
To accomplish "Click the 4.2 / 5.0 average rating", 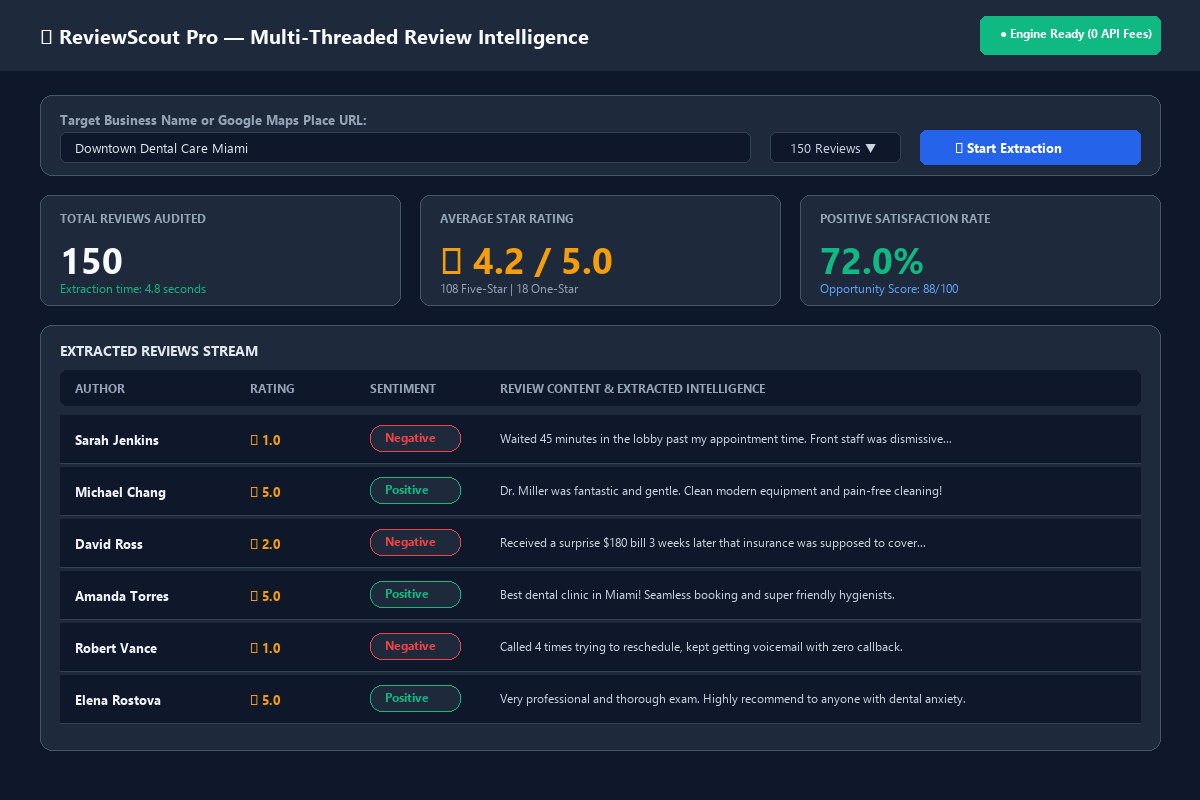I will [526, 261].
